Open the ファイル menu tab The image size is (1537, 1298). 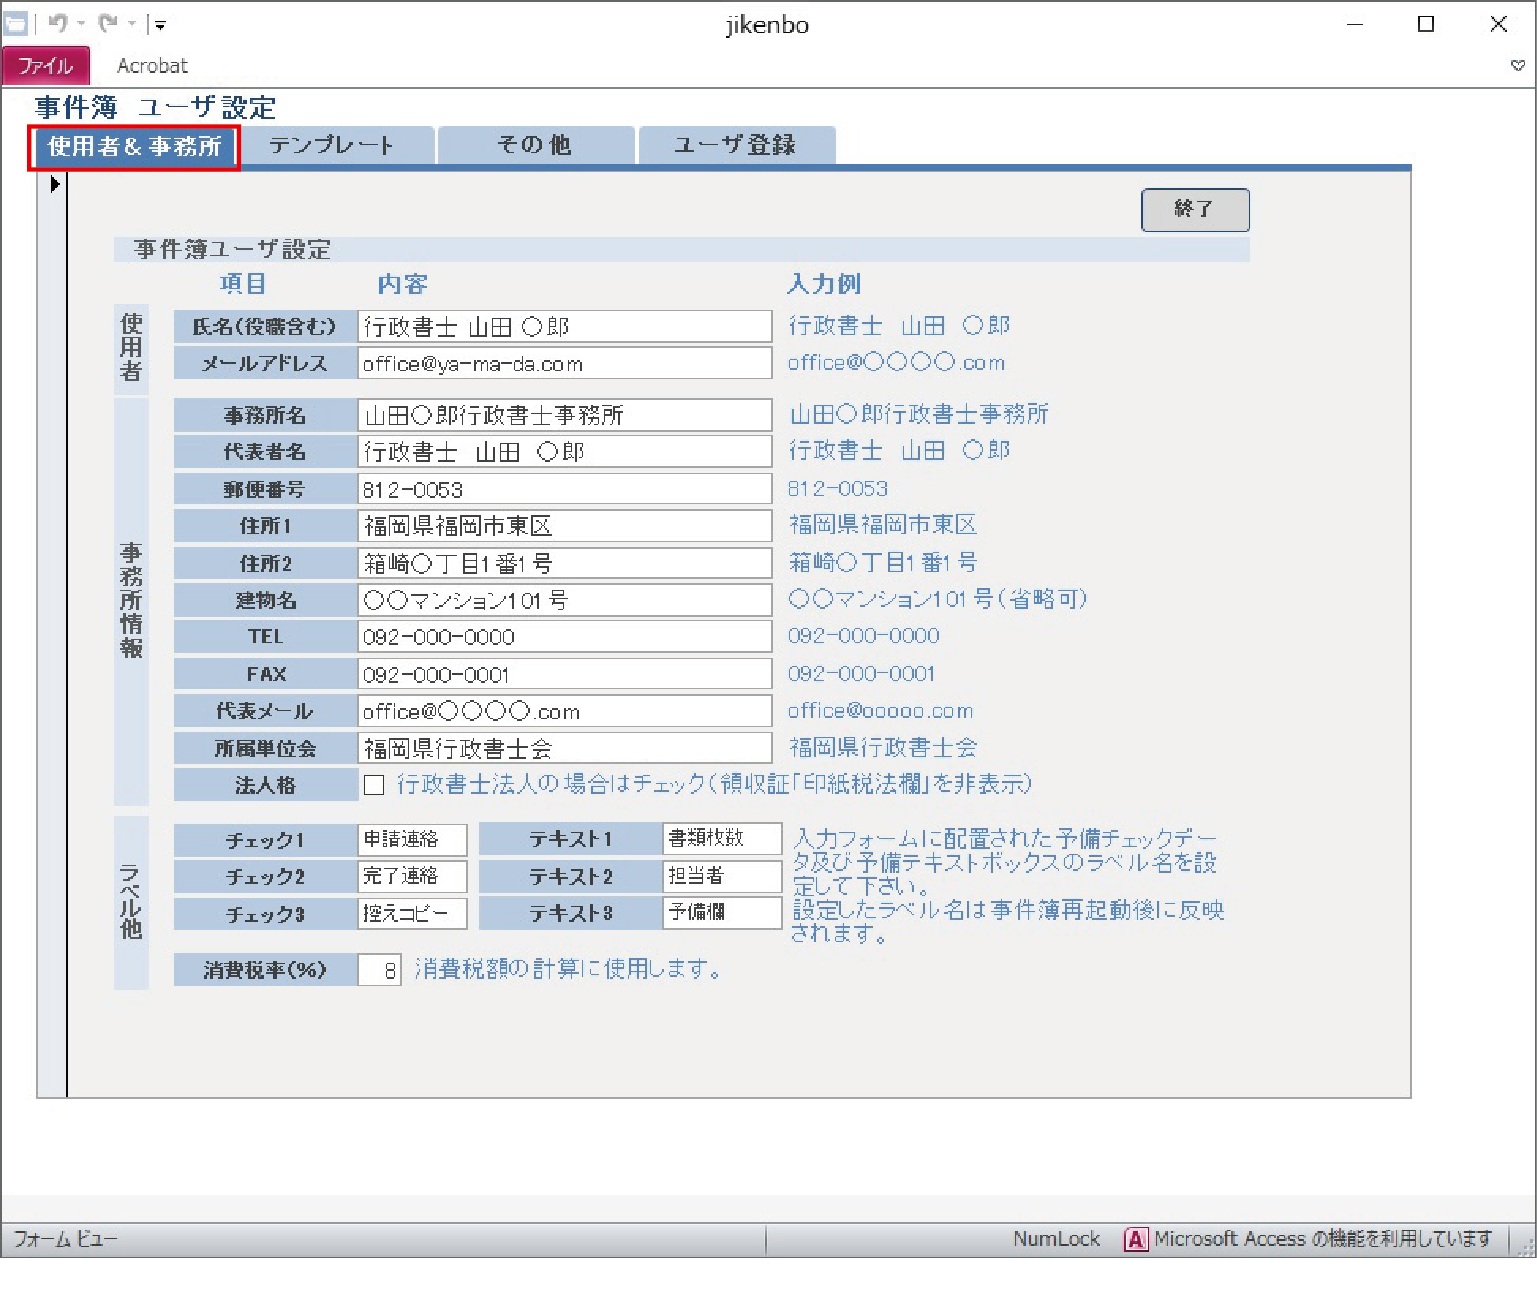pyautogui.click(x=46, y=66)
